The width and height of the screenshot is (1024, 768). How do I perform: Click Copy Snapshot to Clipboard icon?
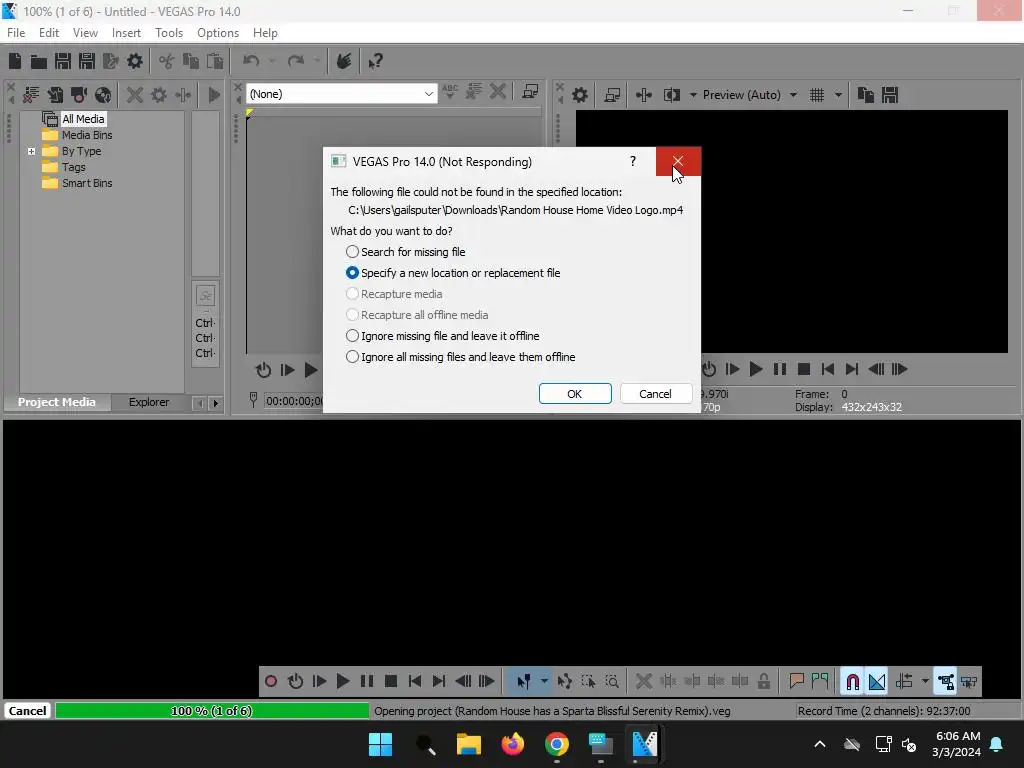(865, 95)
